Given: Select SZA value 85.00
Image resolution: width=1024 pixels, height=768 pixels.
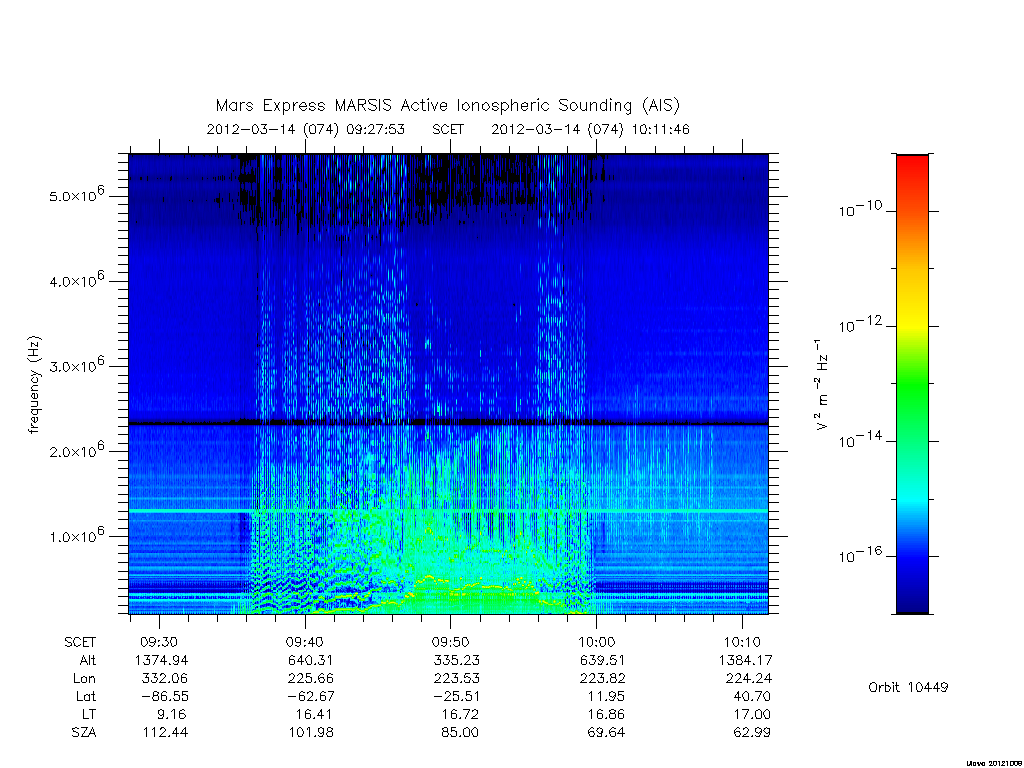Looking at the screenshot, I should (460, 733).
